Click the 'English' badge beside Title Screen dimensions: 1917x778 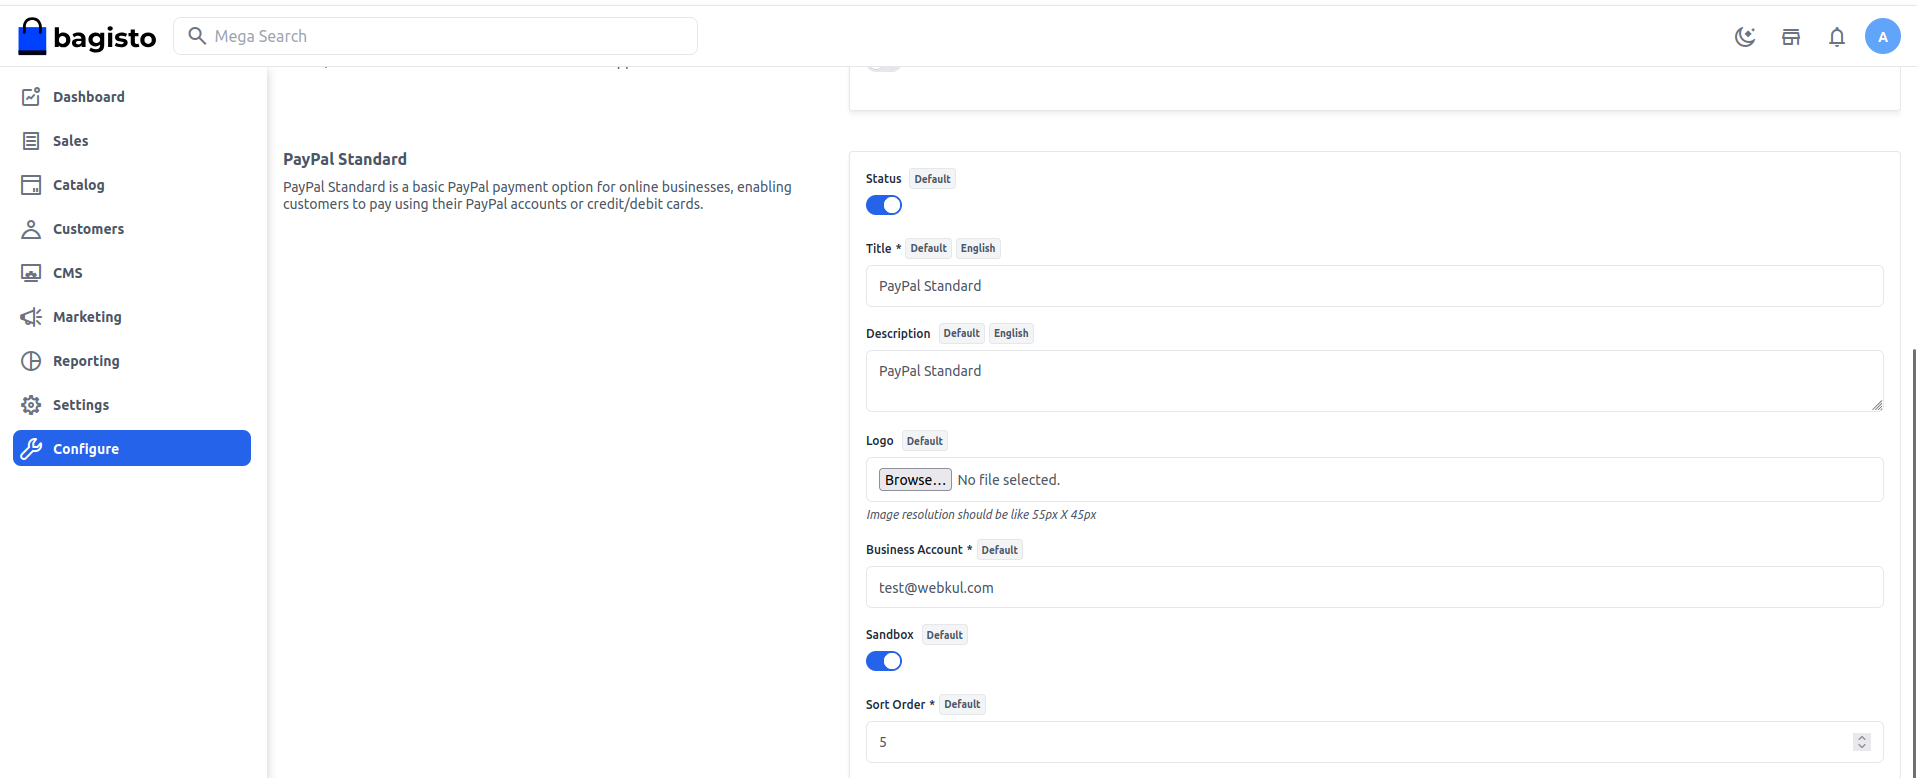pyautogui.click(x=978, y=248)
